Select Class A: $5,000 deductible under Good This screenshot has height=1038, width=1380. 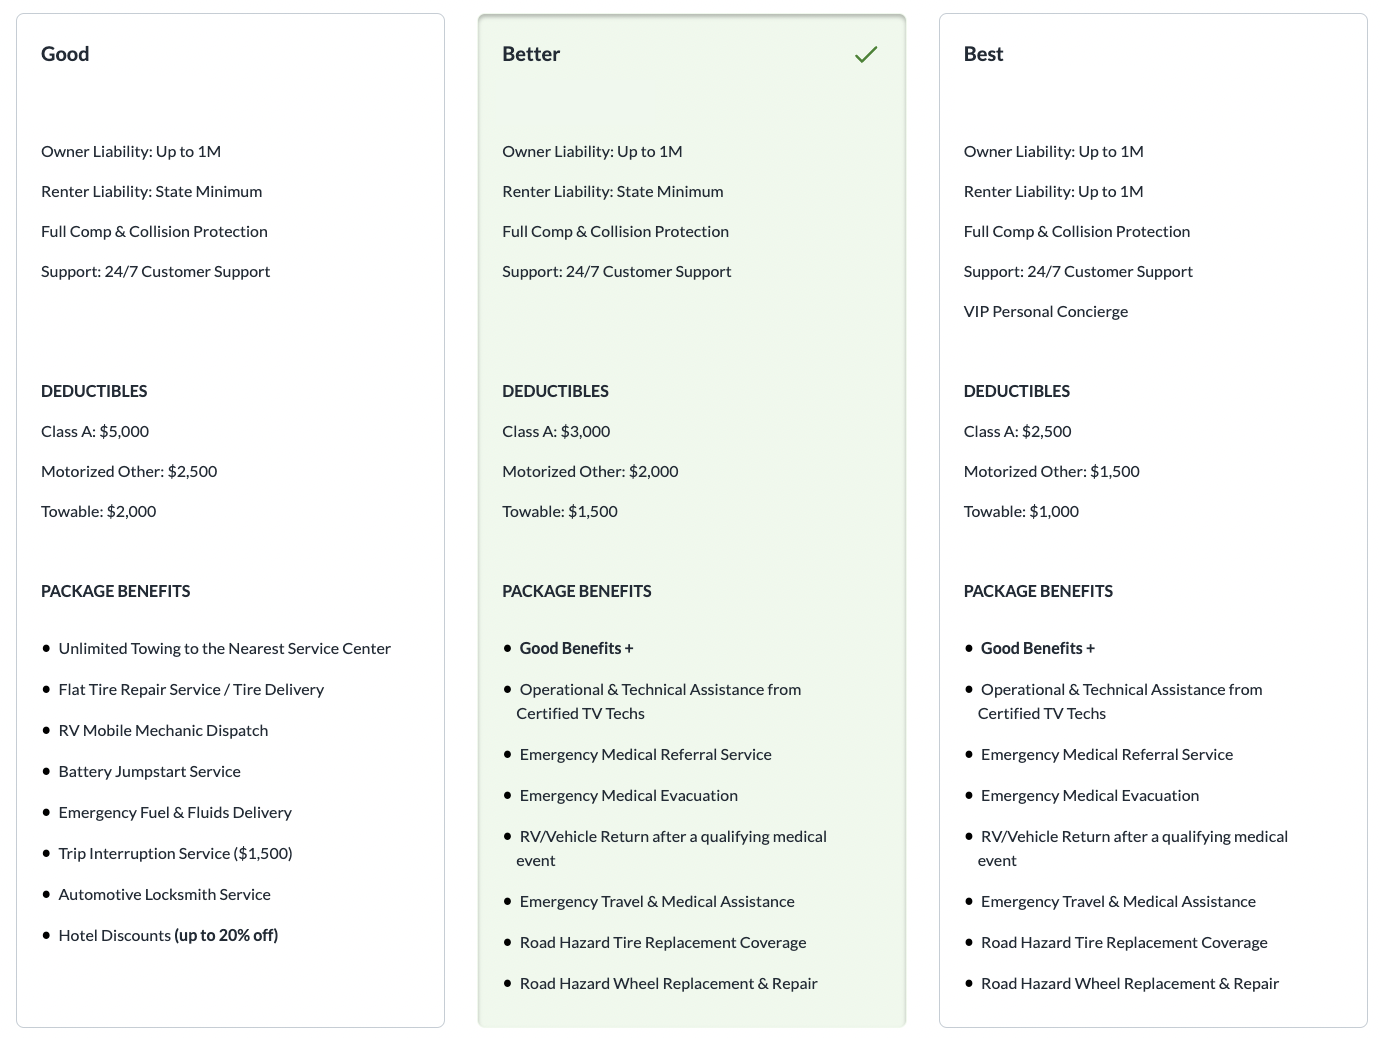[x=95, y=431]
